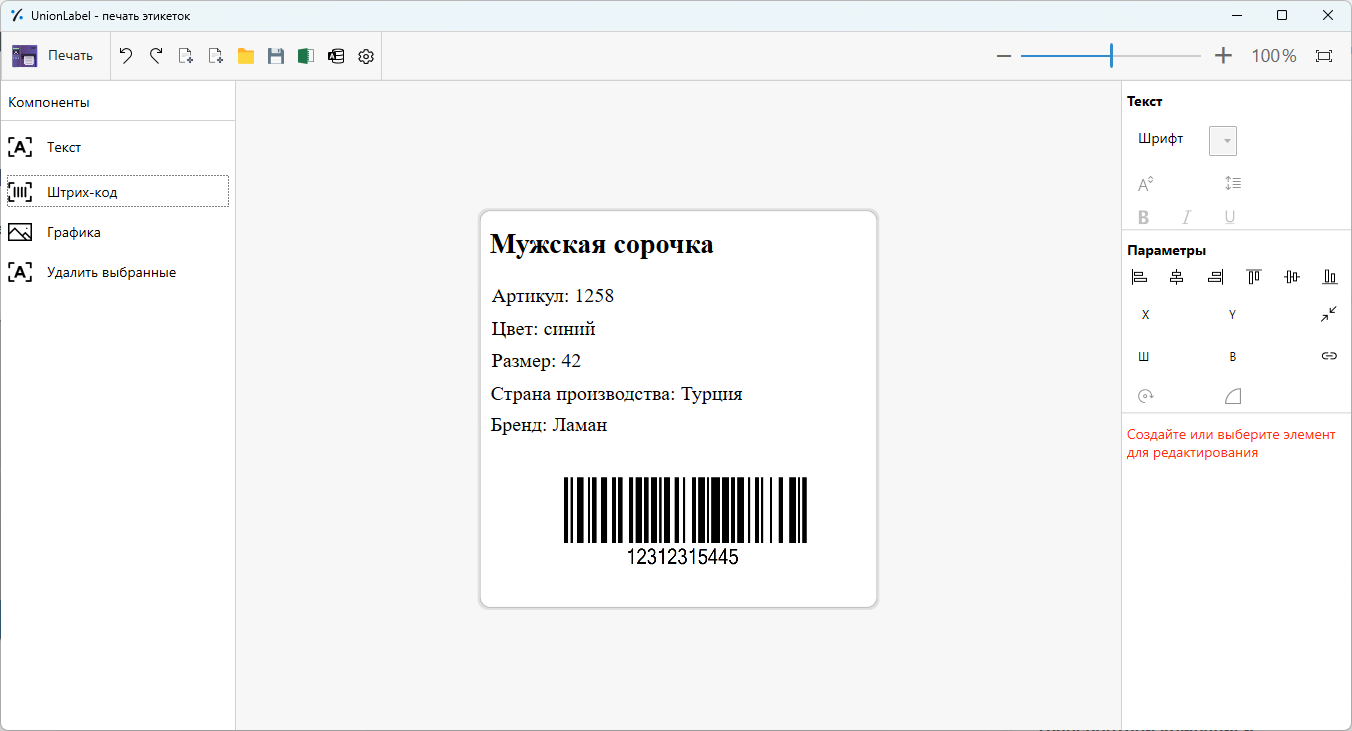The image size is (1352, 731).
Task: Click the Access database icon
Action: pos(336,56)
